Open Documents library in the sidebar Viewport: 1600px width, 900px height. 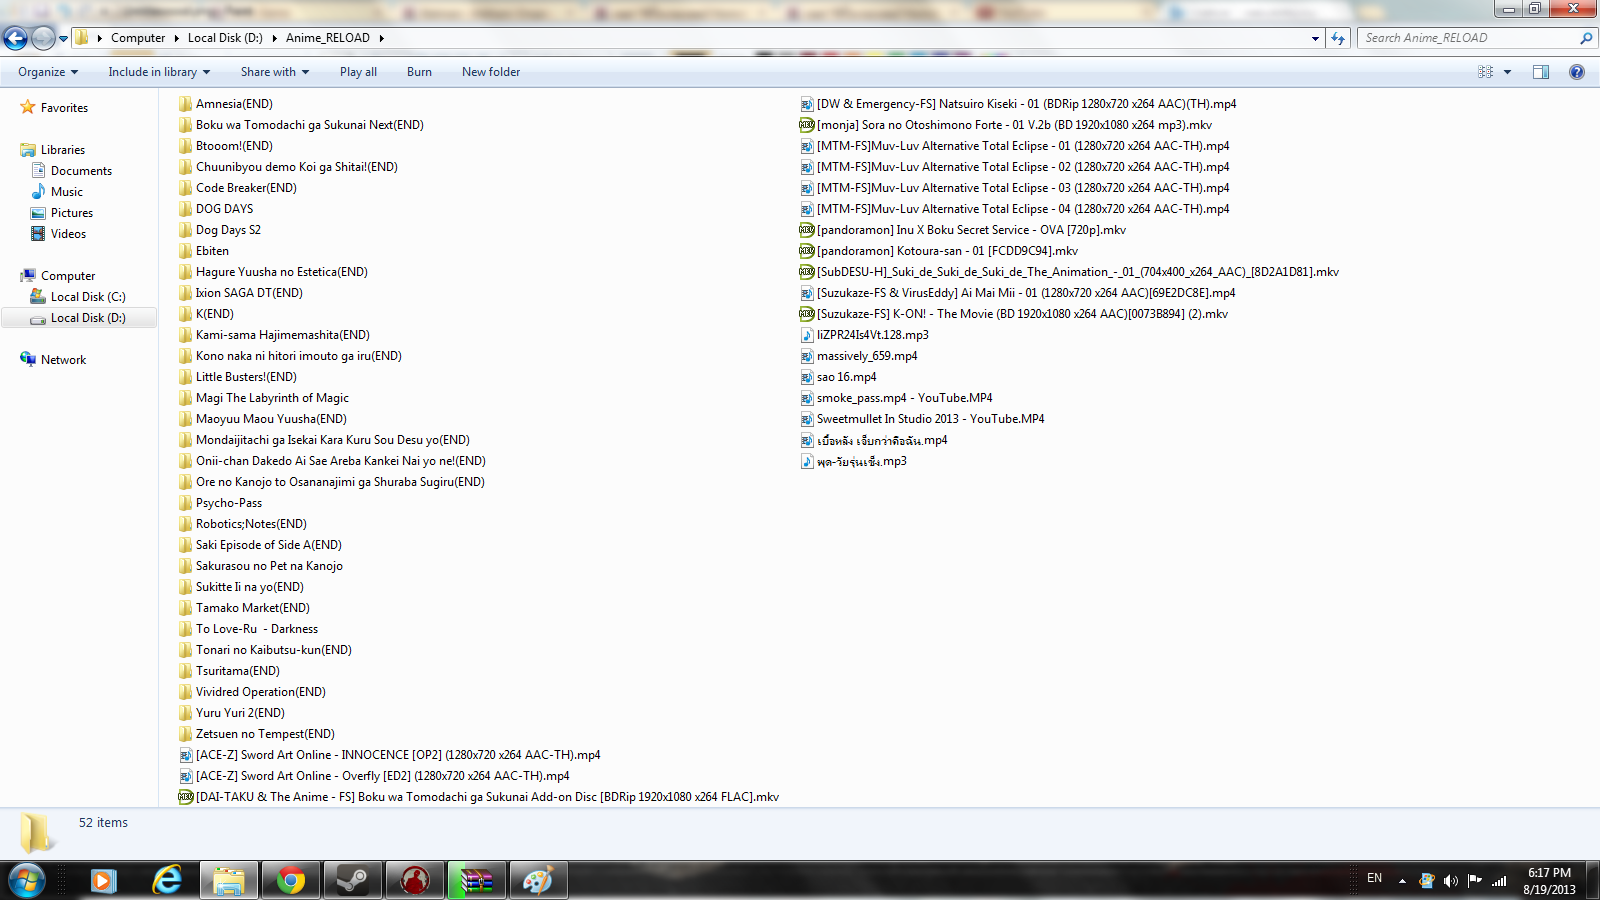click(x=81, y=171)
